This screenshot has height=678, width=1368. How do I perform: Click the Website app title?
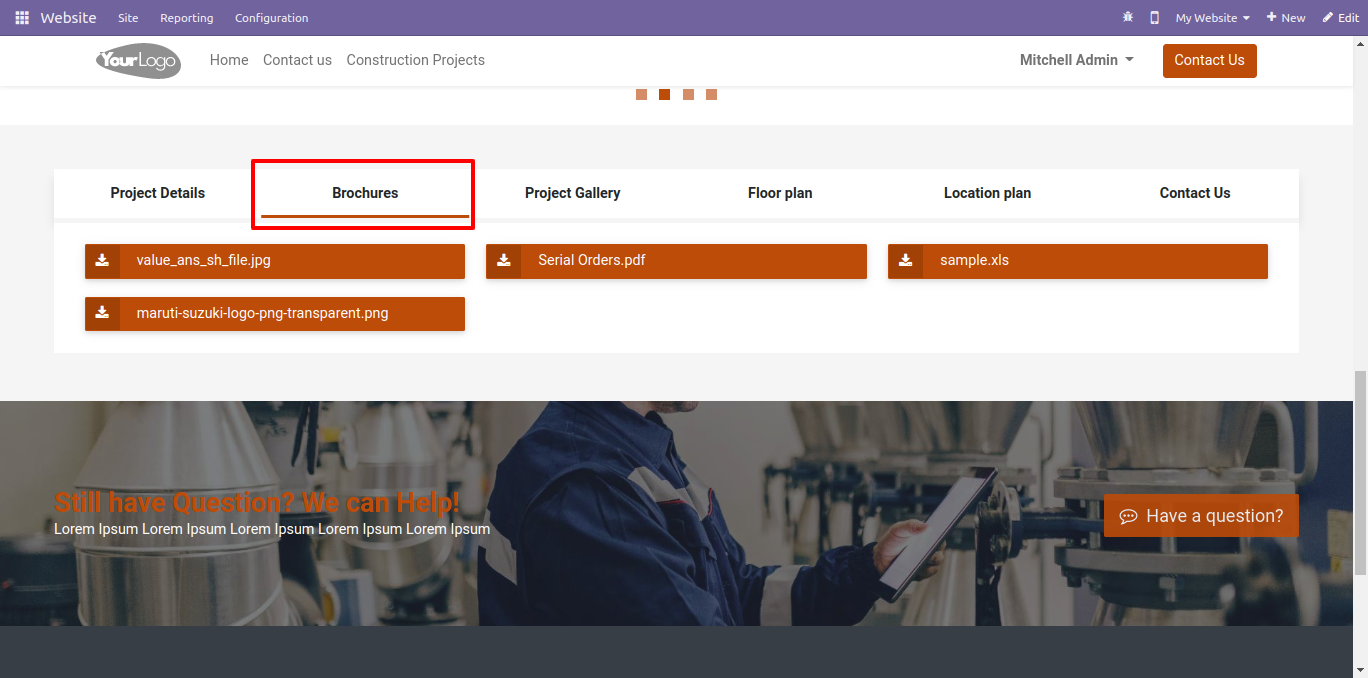click(x=68, y=18)
